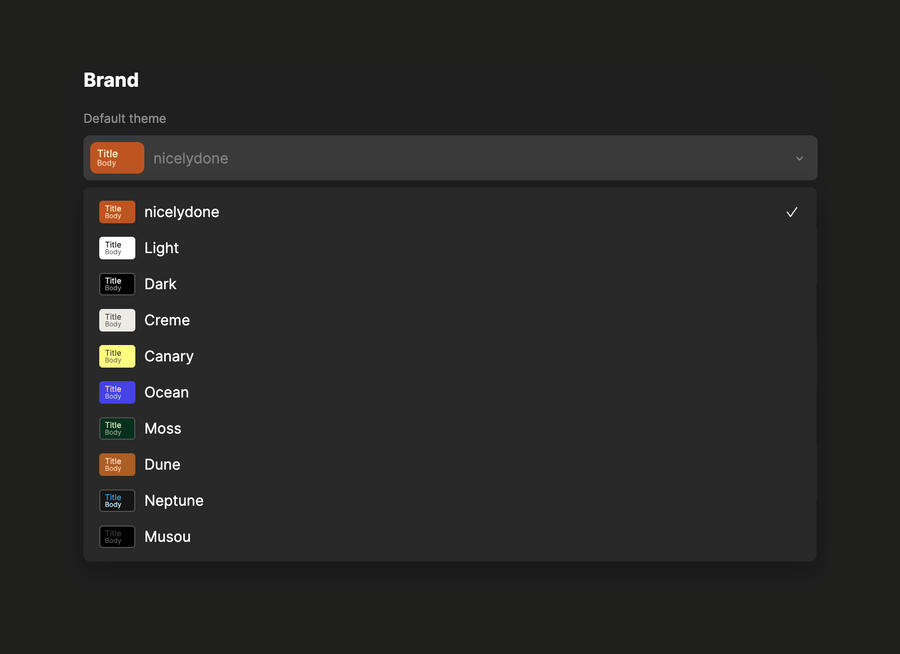Click the swatch inside the theme selector field
This screenshot has height=654, width=900.
tap(117, 158)
